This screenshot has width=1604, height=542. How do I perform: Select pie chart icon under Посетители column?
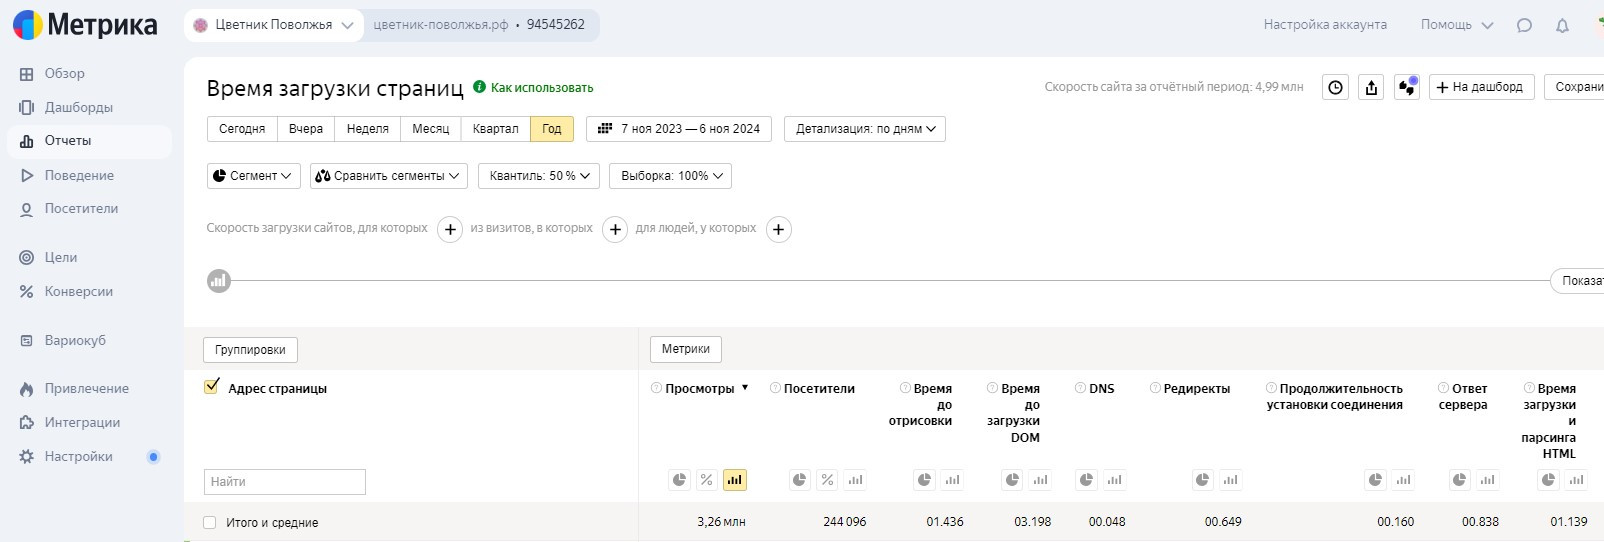[x=799, y=480]
